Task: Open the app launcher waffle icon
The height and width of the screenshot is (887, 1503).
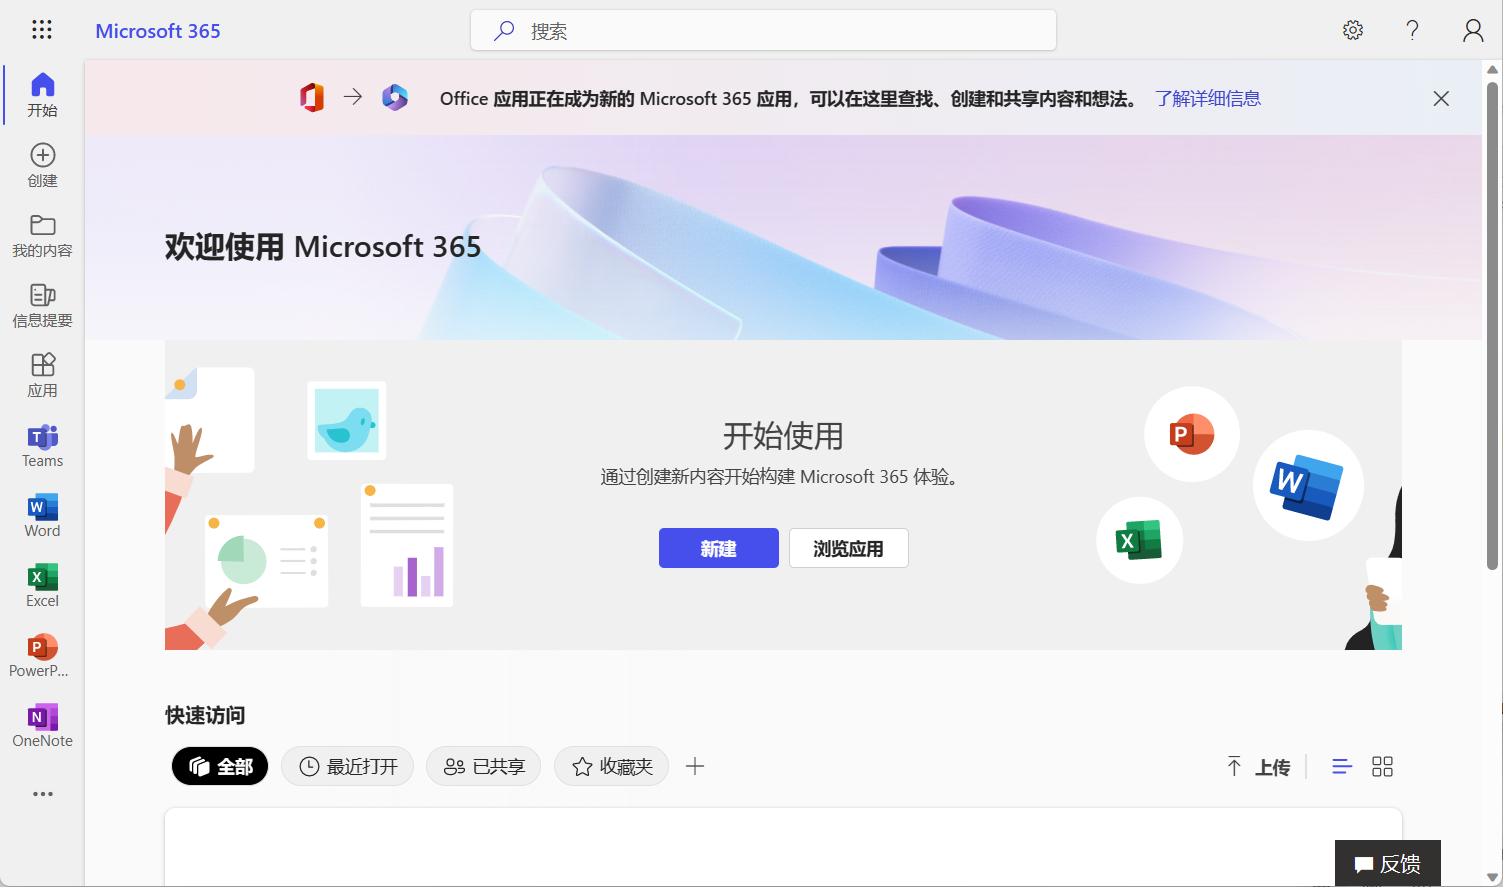Action: [x=41, y=30]
